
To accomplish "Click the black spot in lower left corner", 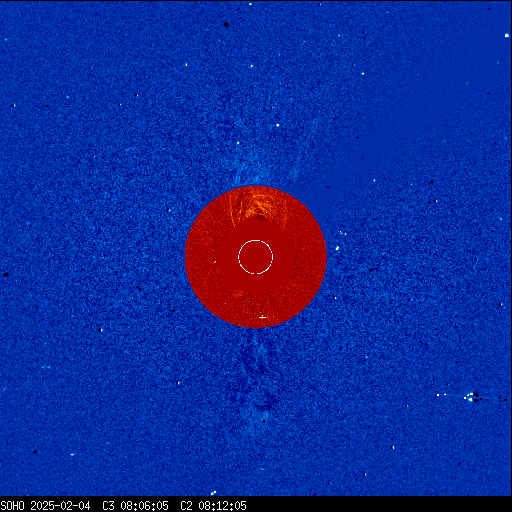I will tap(35, 452).
